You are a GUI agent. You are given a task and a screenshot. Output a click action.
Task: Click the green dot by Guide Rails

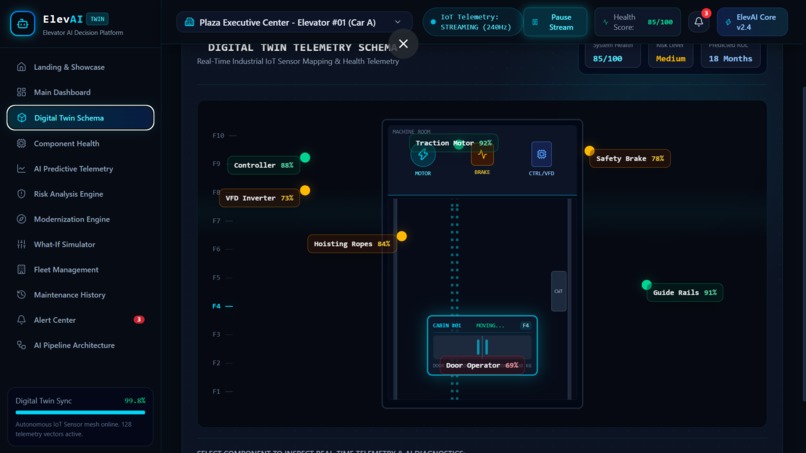[x=647, y=285]
